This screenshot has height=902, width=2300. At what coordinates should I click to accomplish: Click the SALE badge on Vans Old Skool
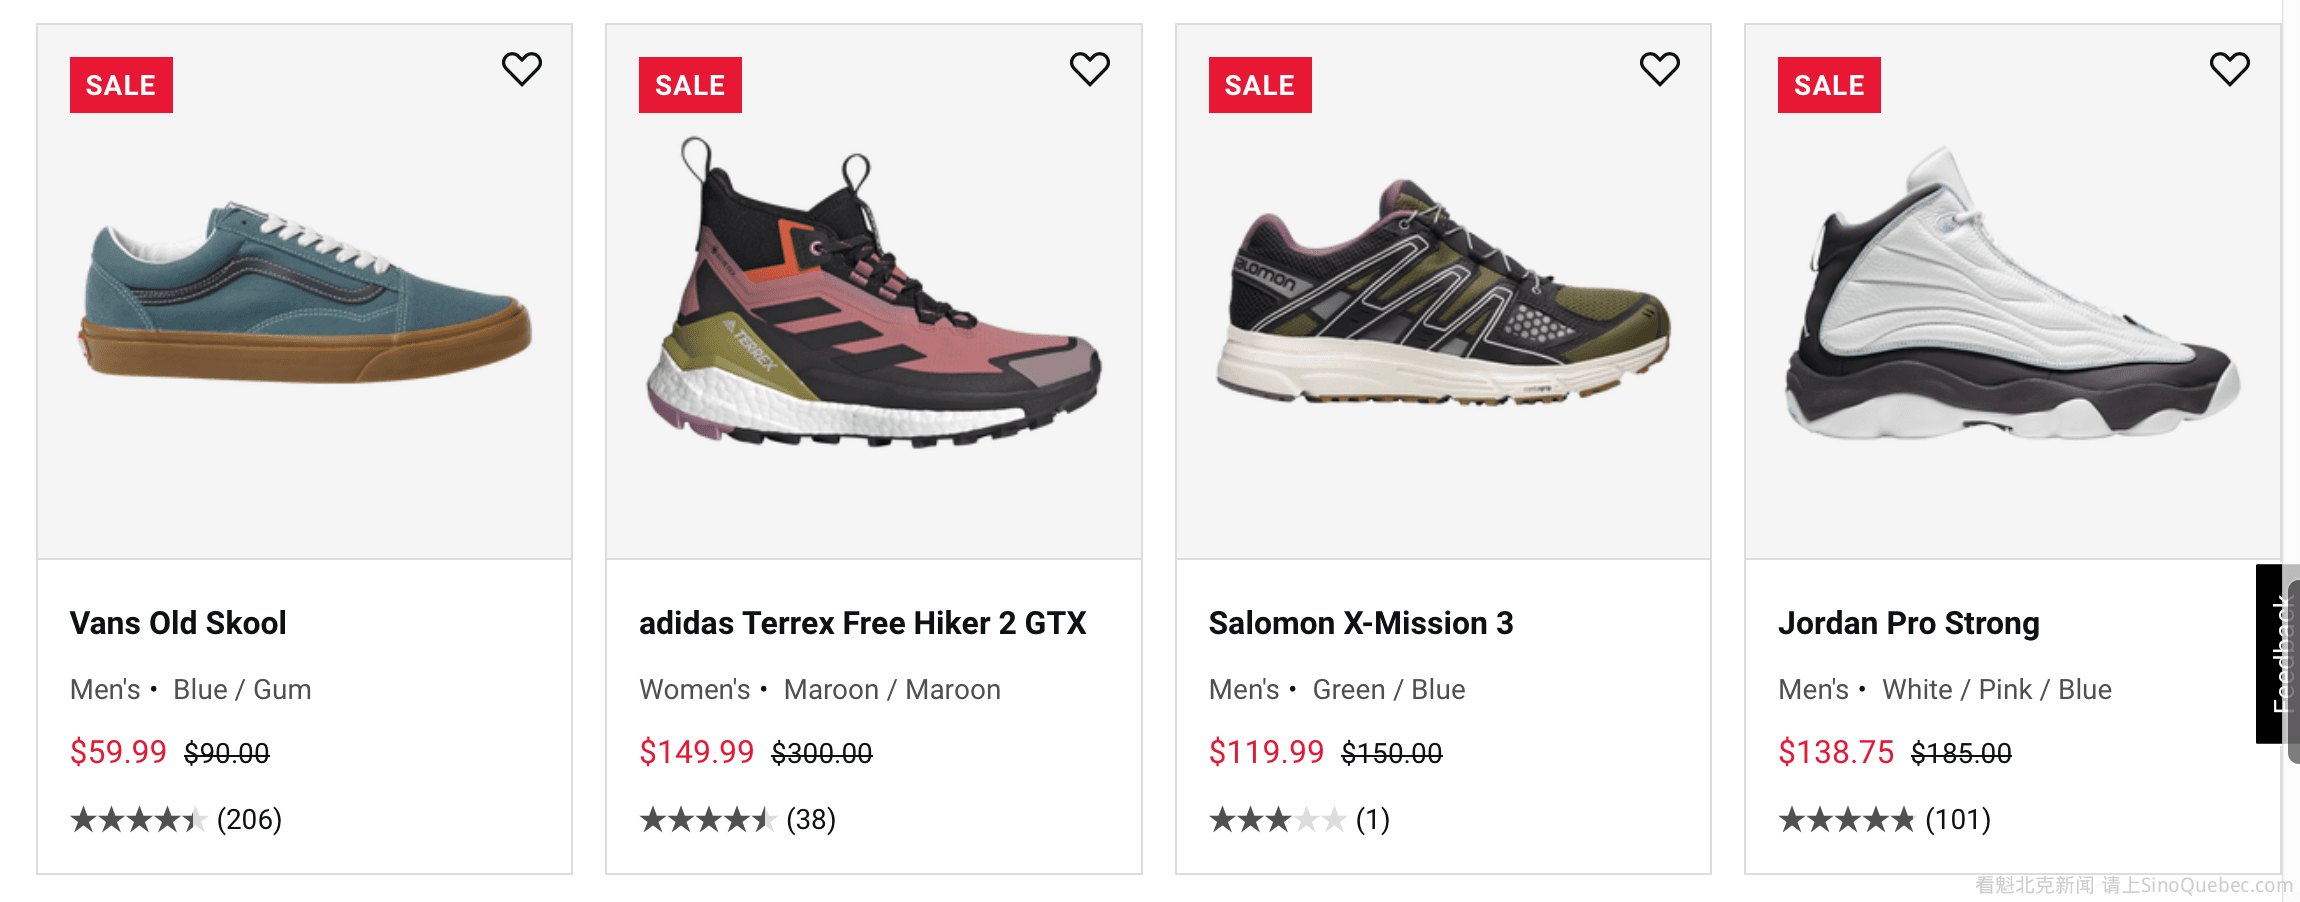coord(121,85)
